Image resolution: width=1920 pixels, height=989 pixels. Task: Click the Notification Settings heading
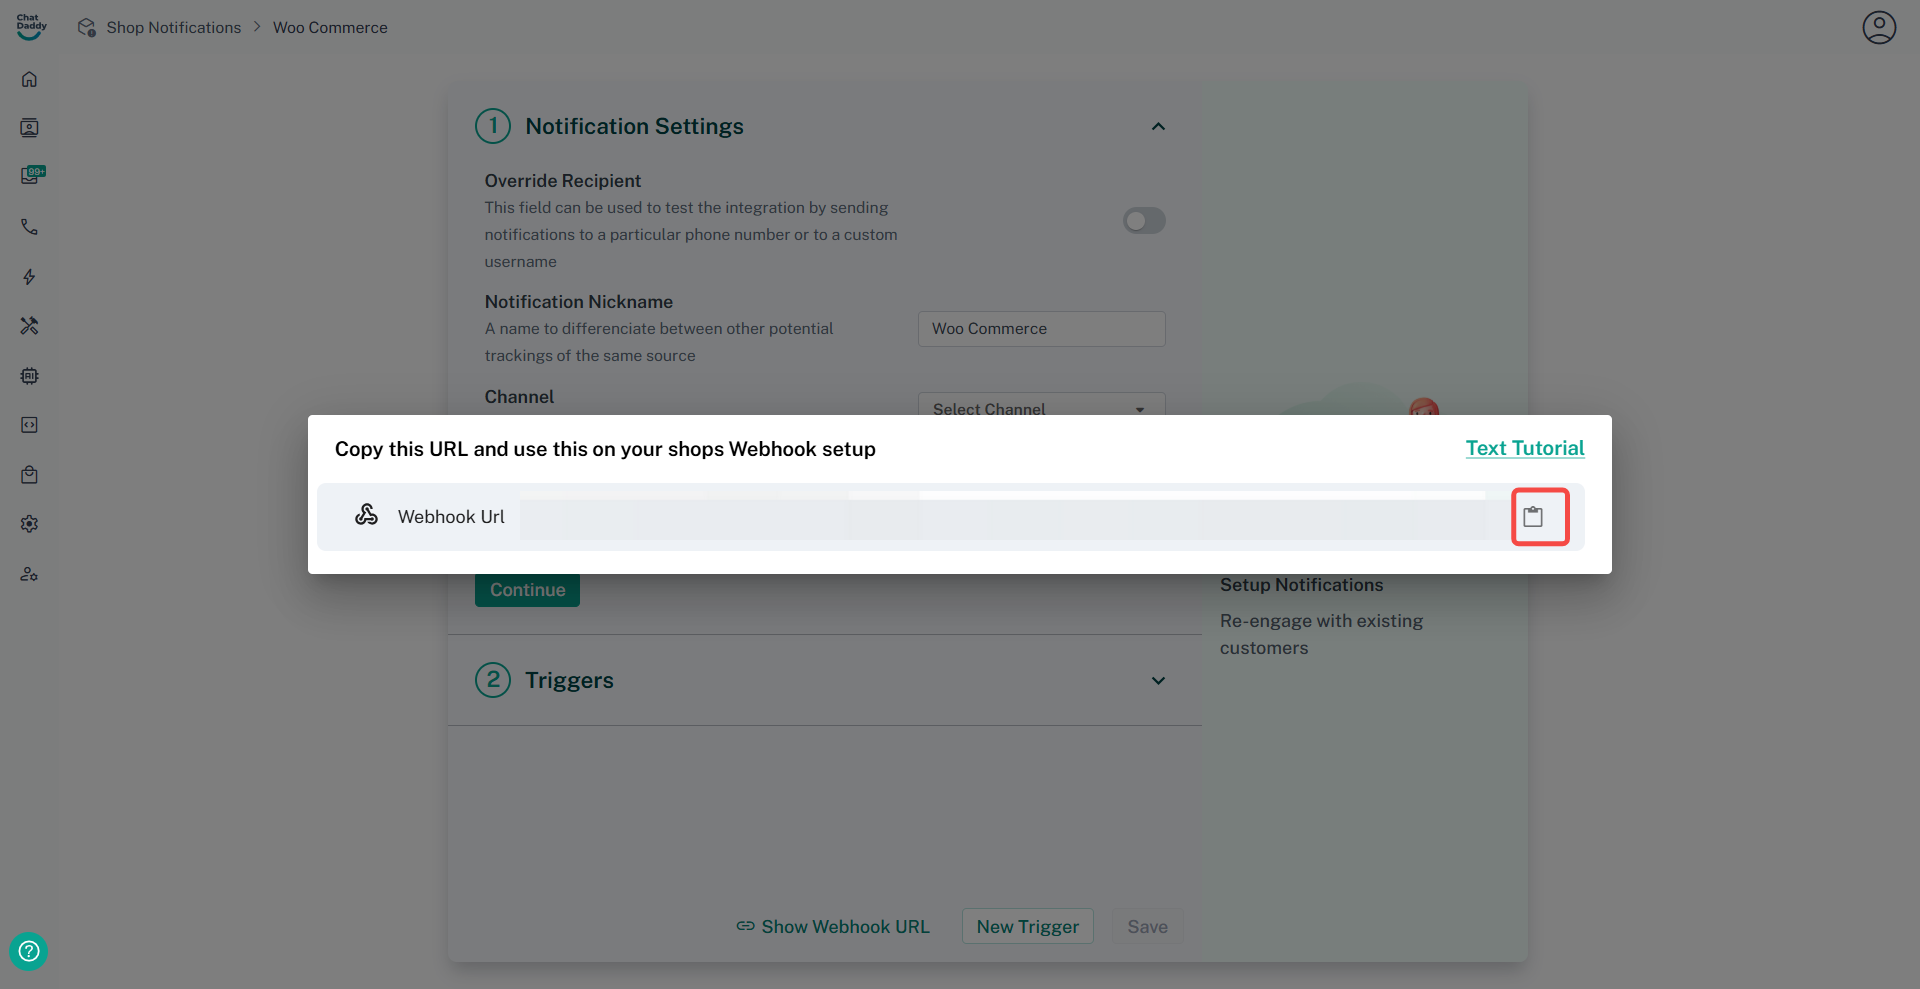(635, 126)
